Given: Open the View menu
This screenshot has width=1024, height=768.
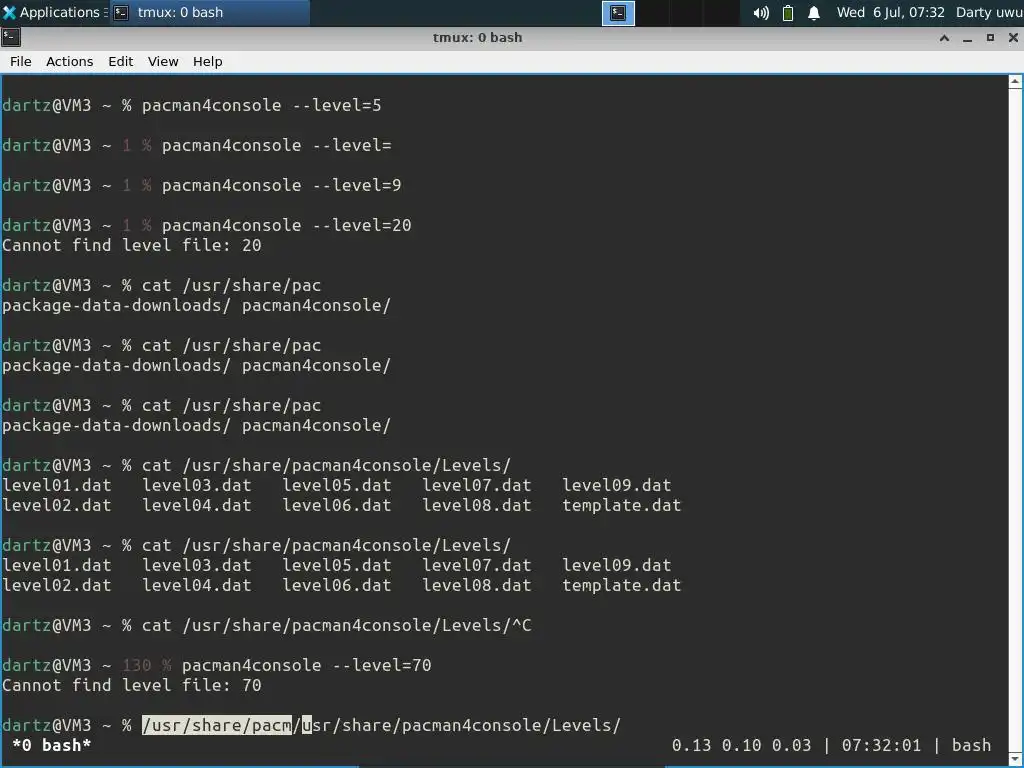Looking at the screenshot, I should pyautogui.click(x=163, y=61).
